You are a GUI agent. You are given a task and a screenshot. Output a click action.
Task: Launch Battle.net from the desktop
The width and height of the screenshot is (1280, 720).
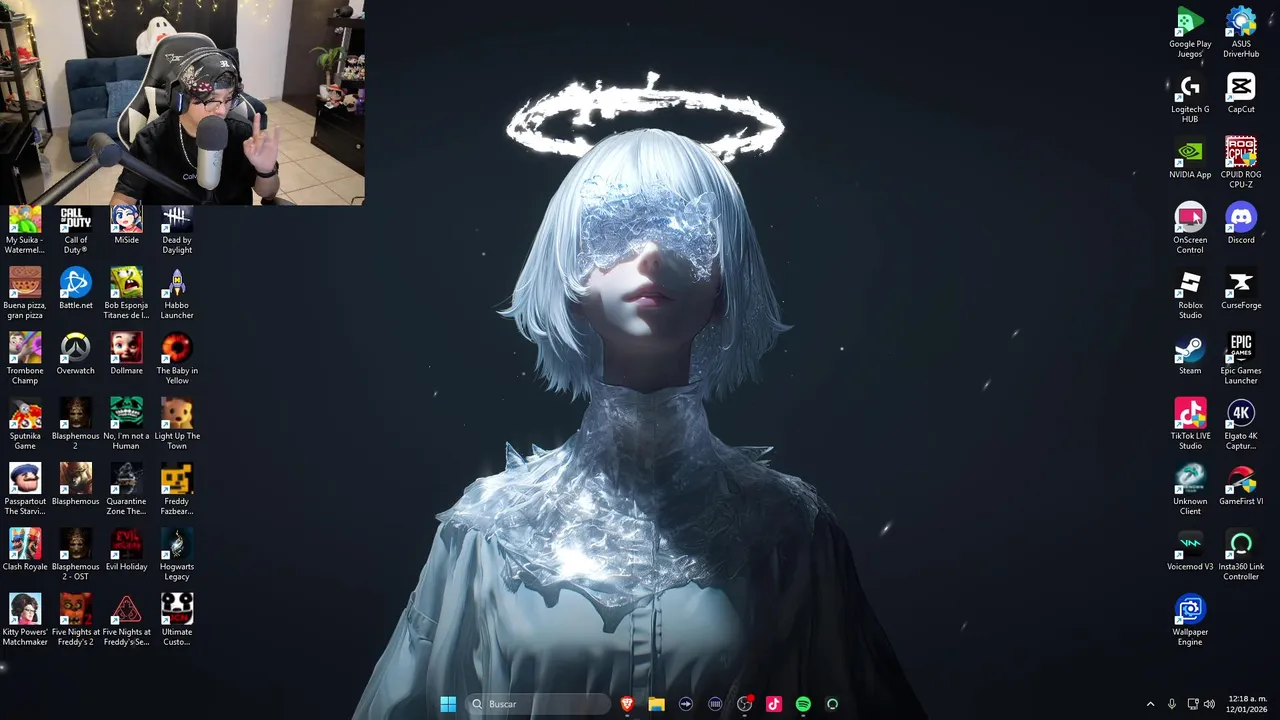point(76,290)
